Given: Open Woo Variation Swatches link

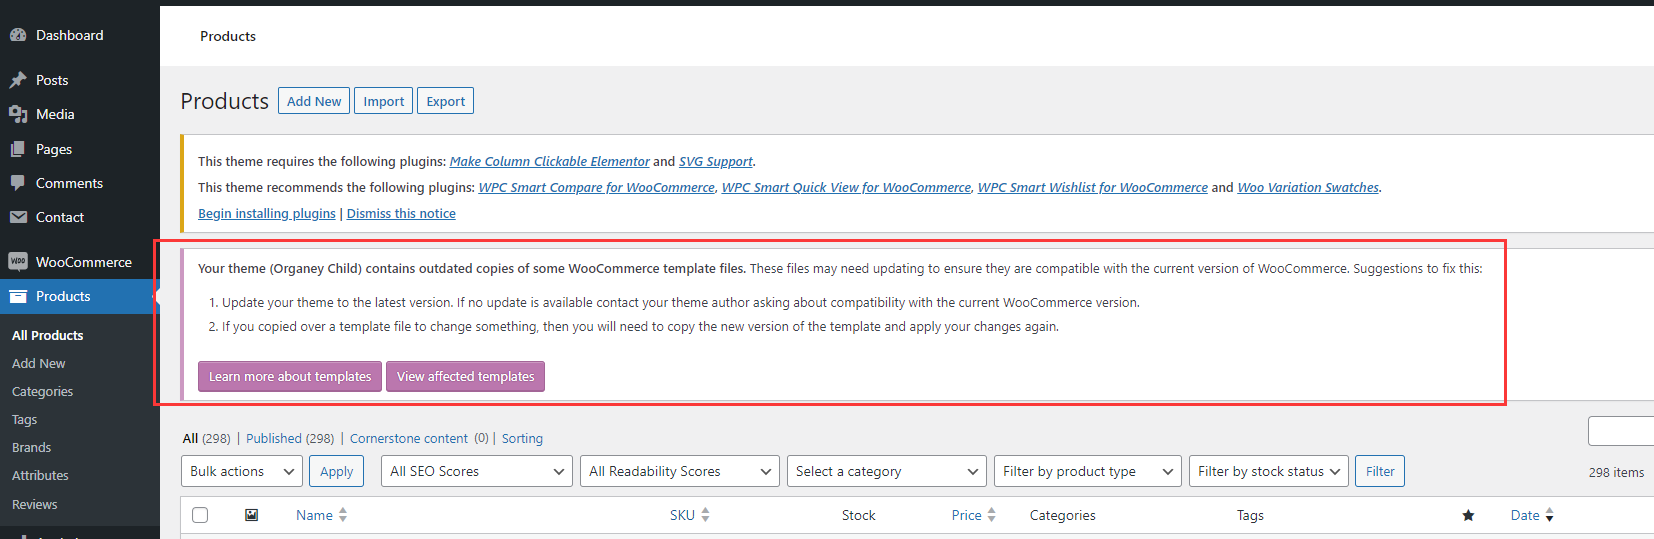Looking at the screenshot, I should (1308, 187).
